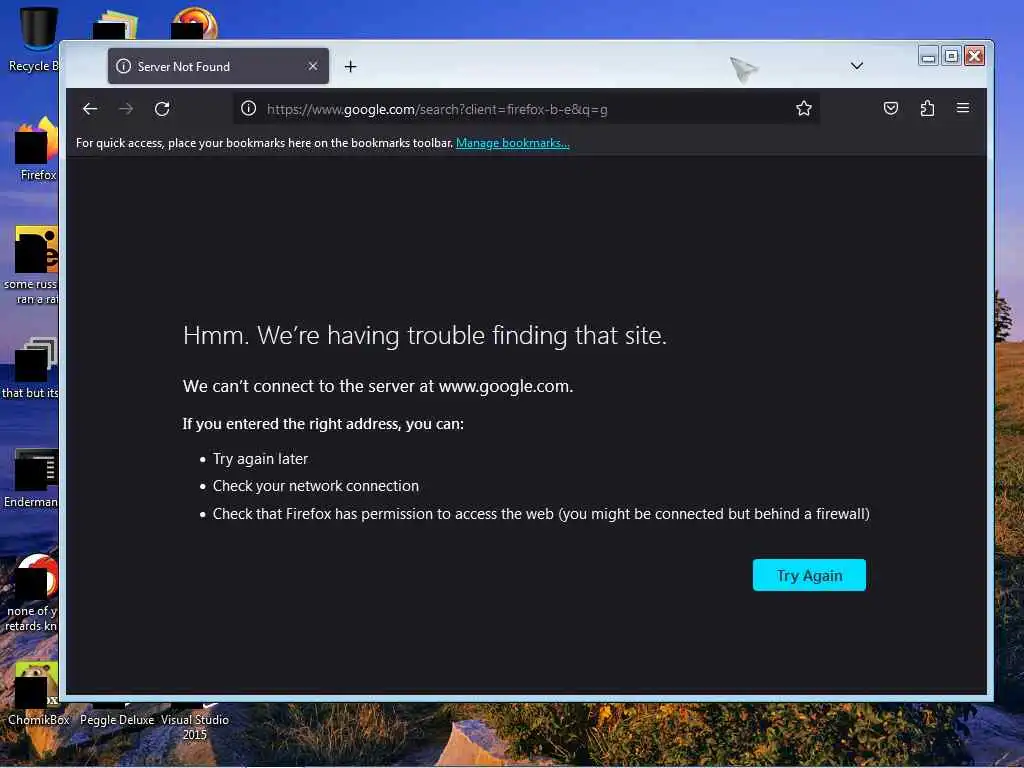This screenshot has width=1024, height=768.
Task: Reload the page with the refresh icon
Action: tap(162, 109)
